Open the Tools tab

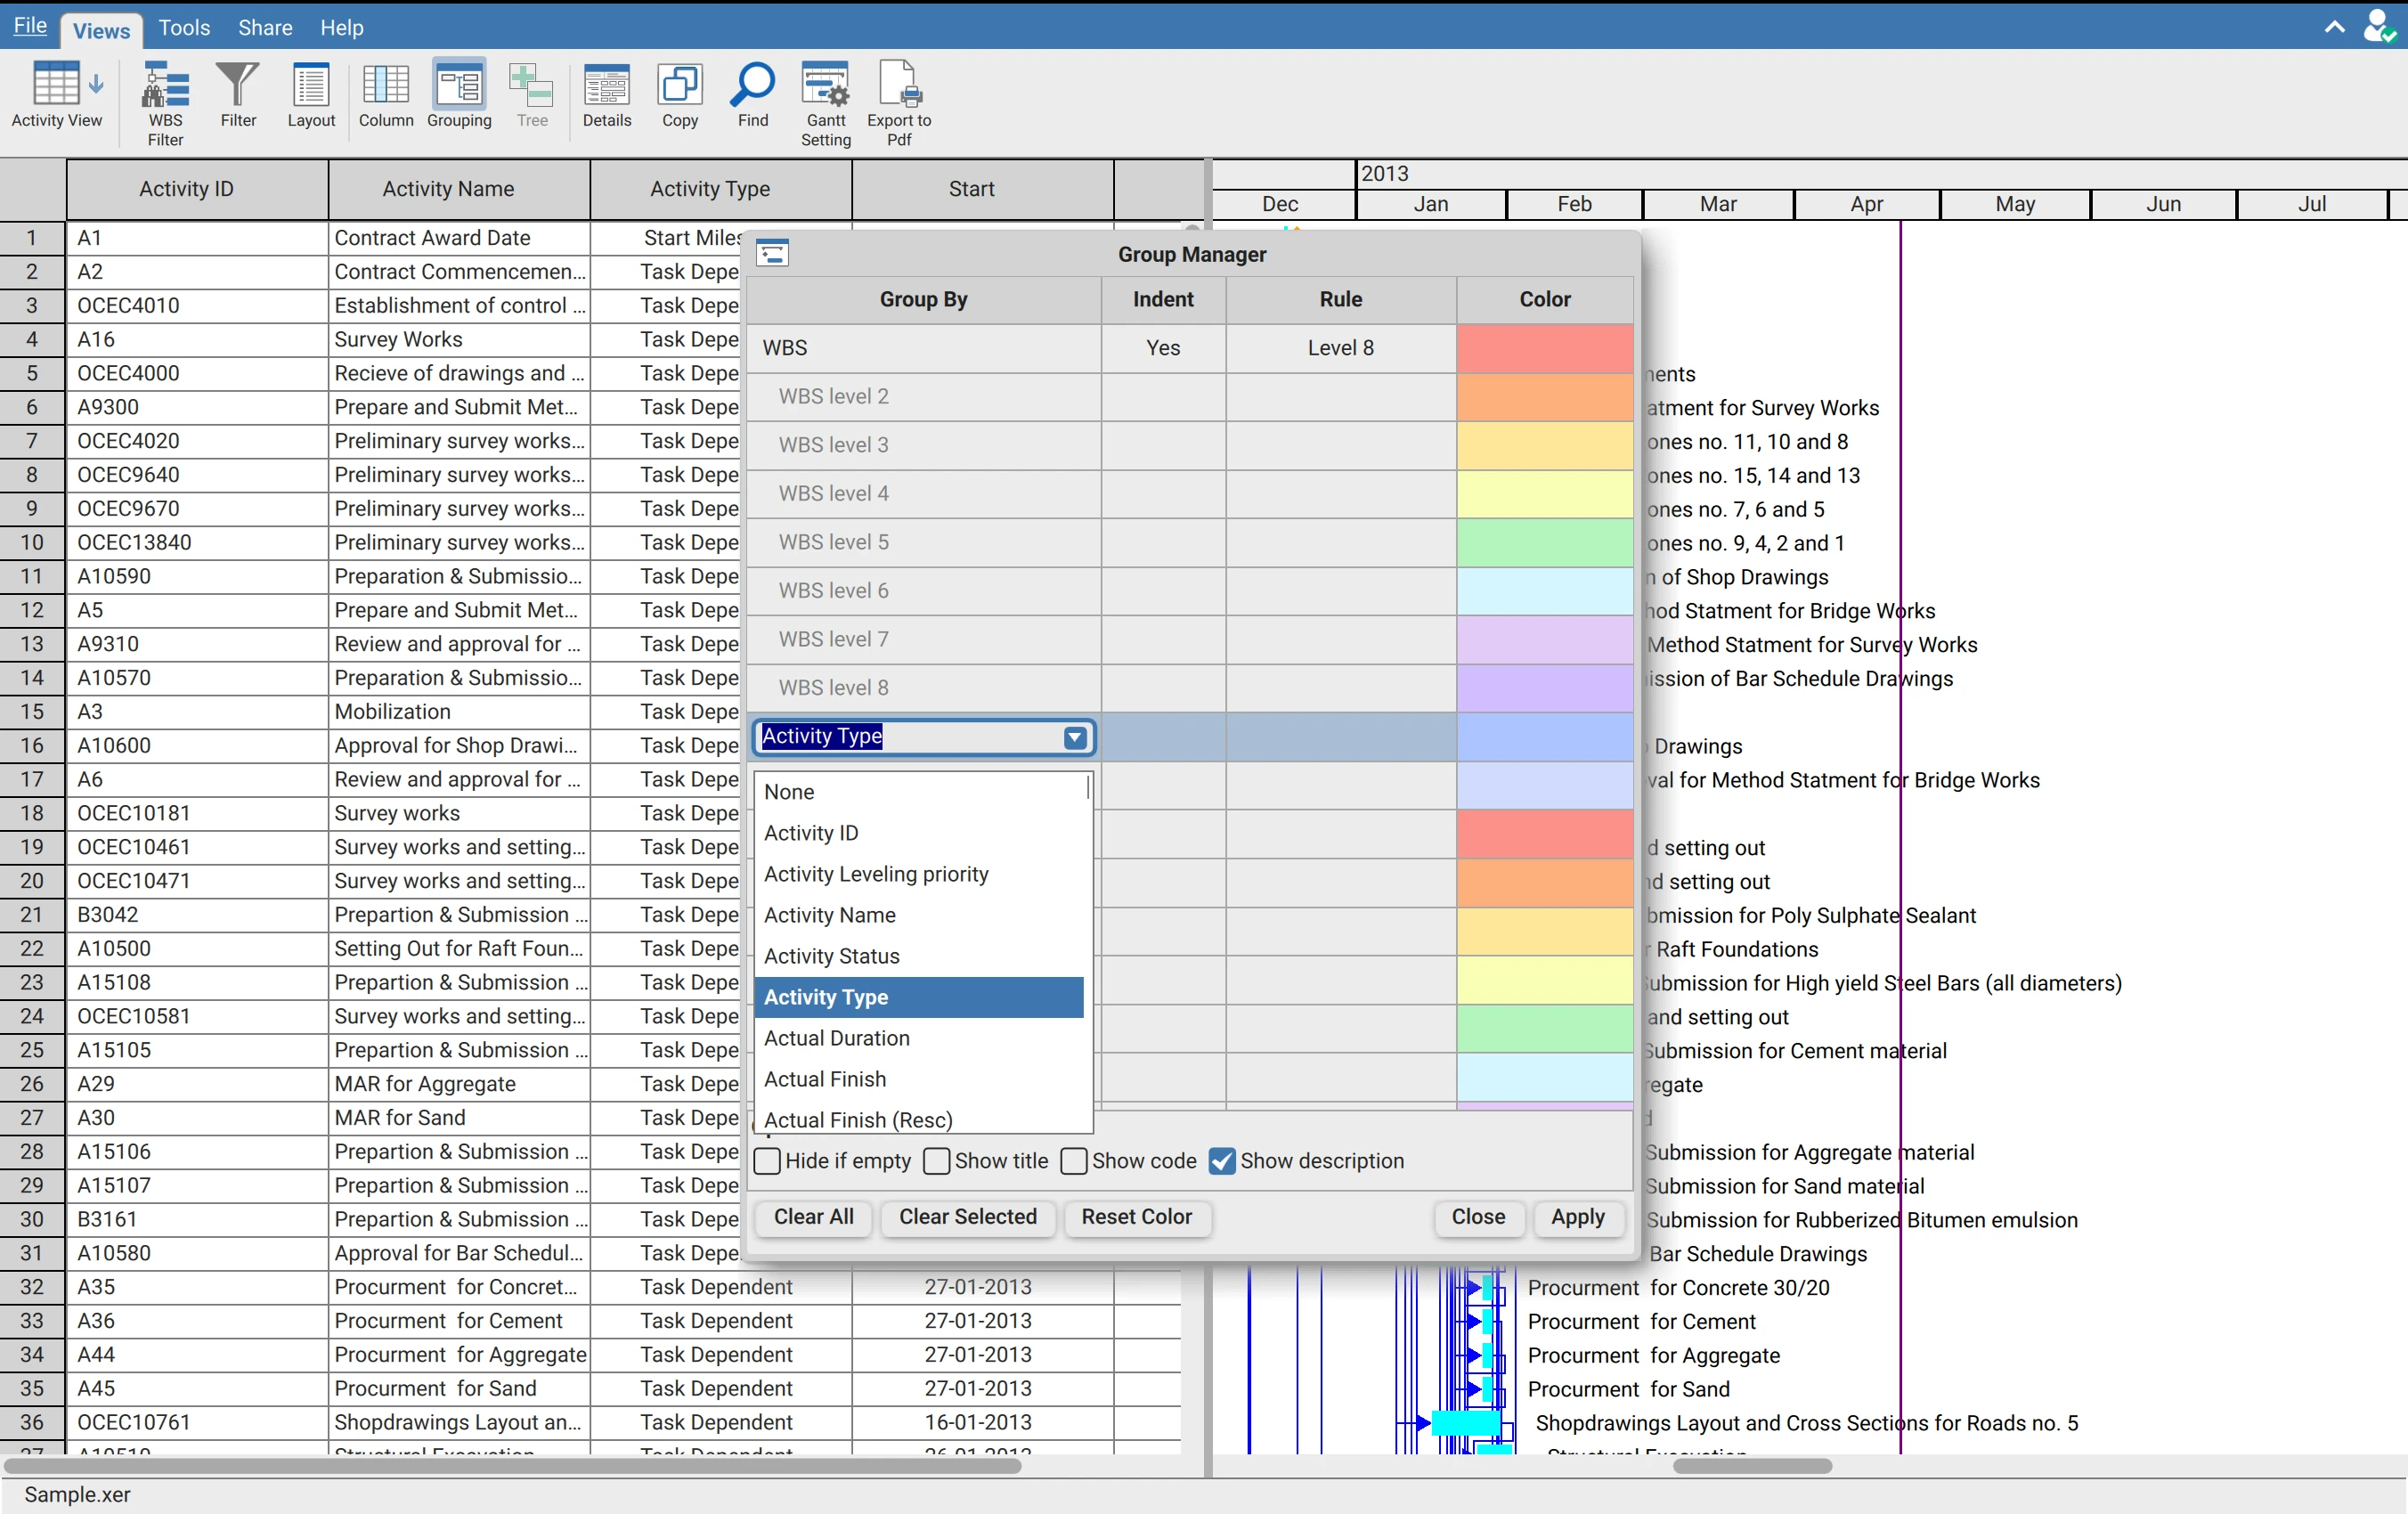click(184, 27)
